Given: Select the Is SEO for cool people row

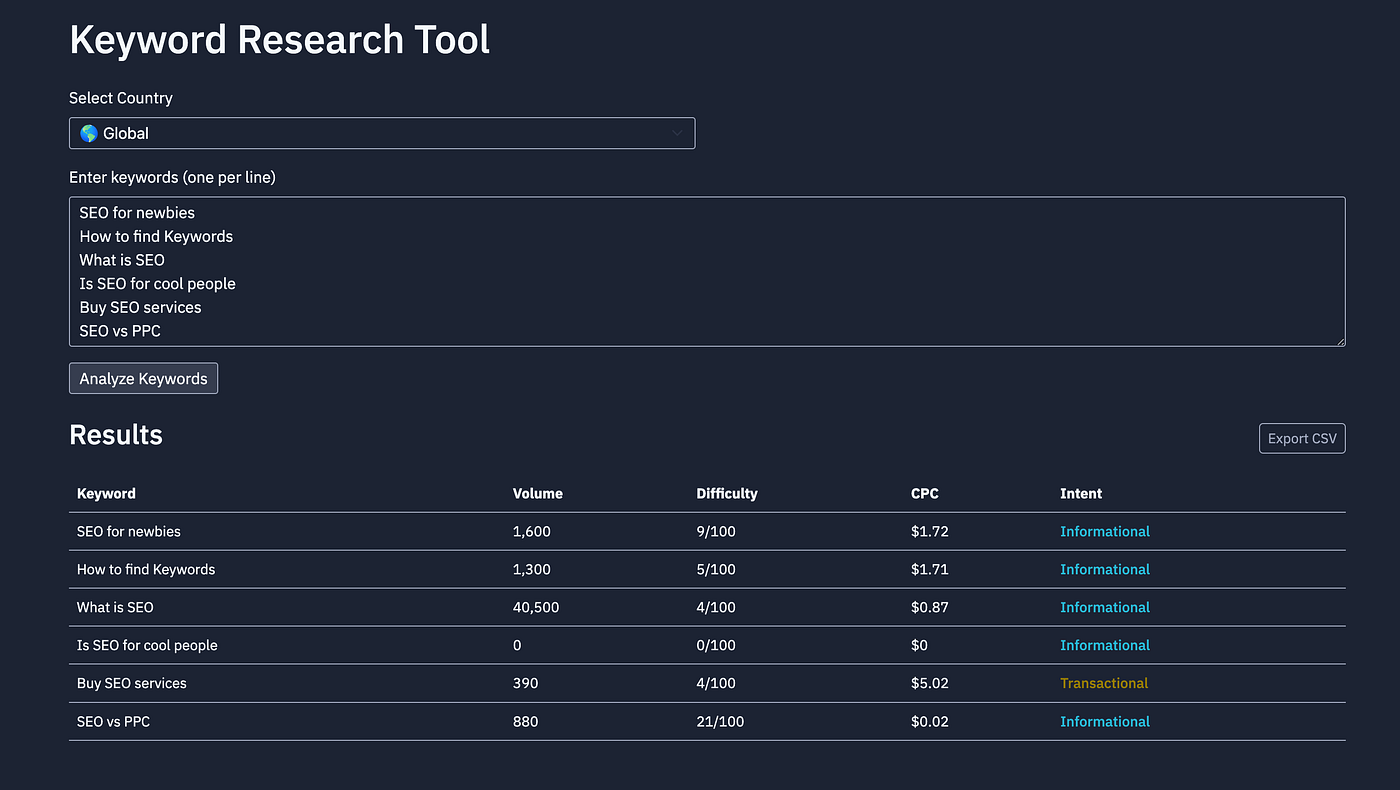Looking at the screenshot, I should click(x=146, y=645).
